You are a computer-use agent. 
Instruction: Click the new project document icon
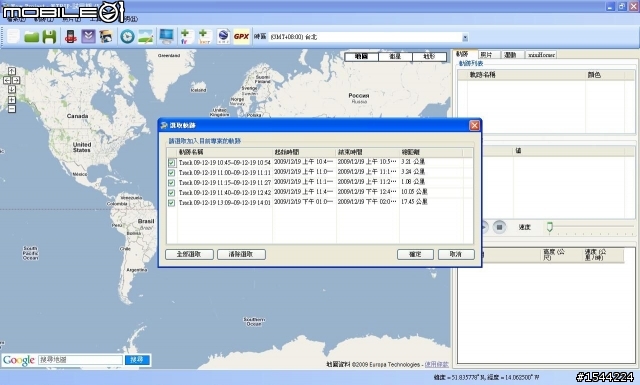click(13, 36)
